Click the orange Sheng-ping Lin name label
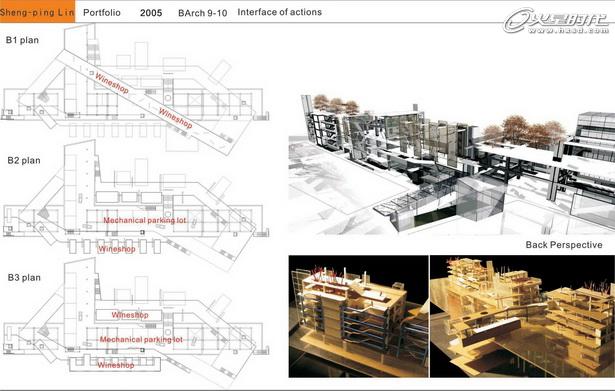Image resolution: width=615 pixels, height=391 pixels. [37, 12]
